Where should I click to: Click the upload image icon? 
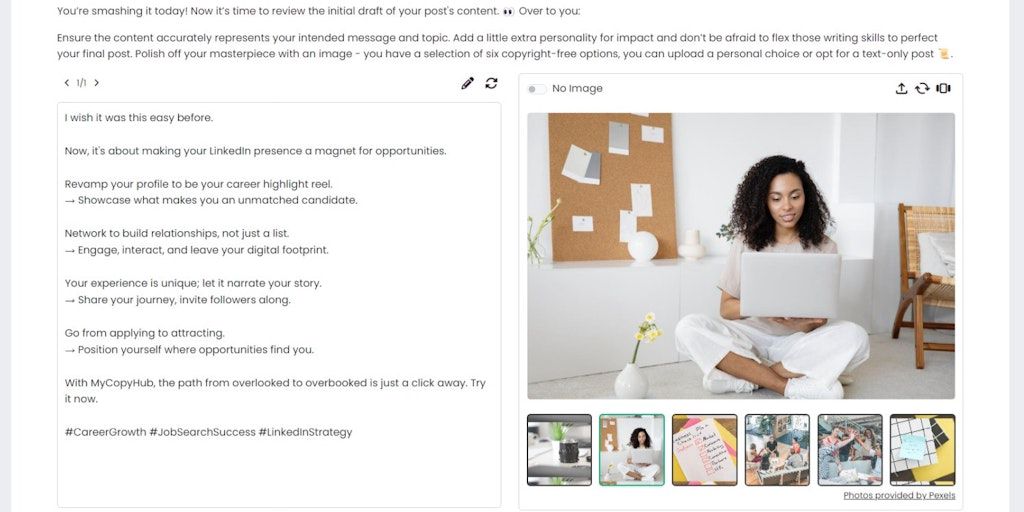coord(901,88)
